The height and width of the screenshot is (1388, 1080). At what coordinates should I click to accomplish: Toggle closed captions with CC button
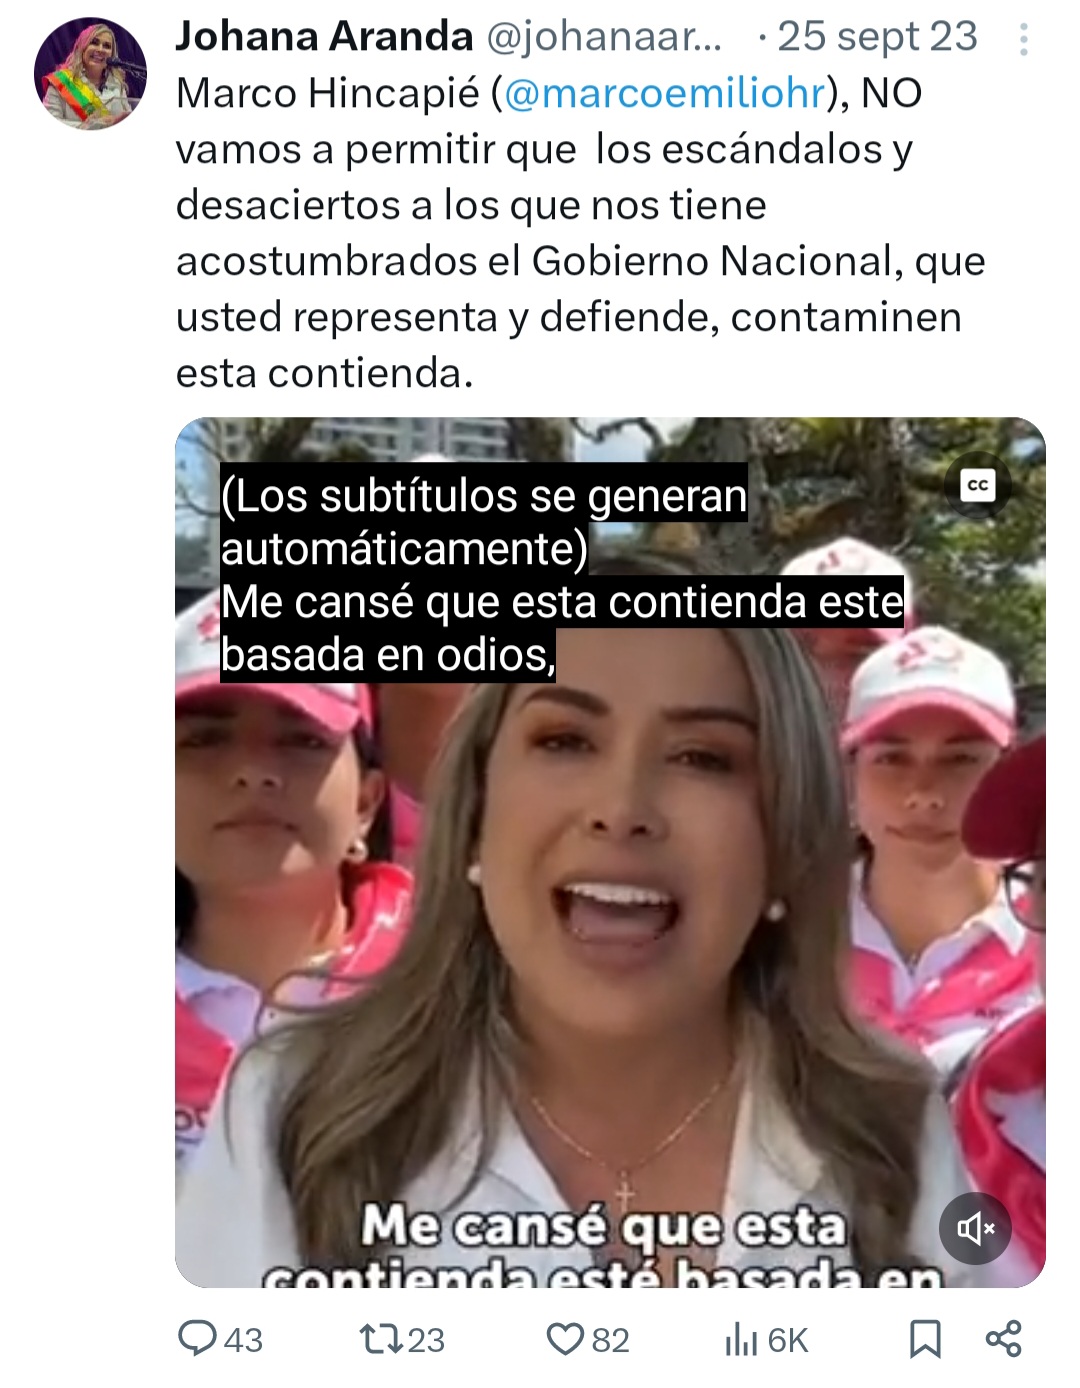pos(978,486)
